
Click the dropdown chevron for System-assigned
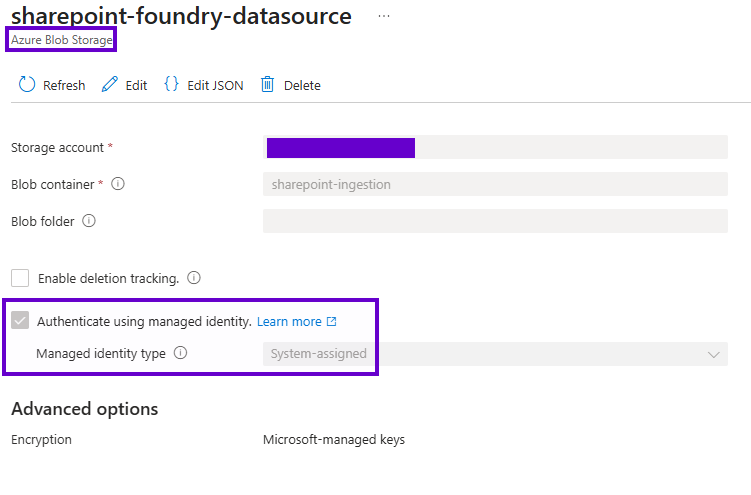(714, 354)
